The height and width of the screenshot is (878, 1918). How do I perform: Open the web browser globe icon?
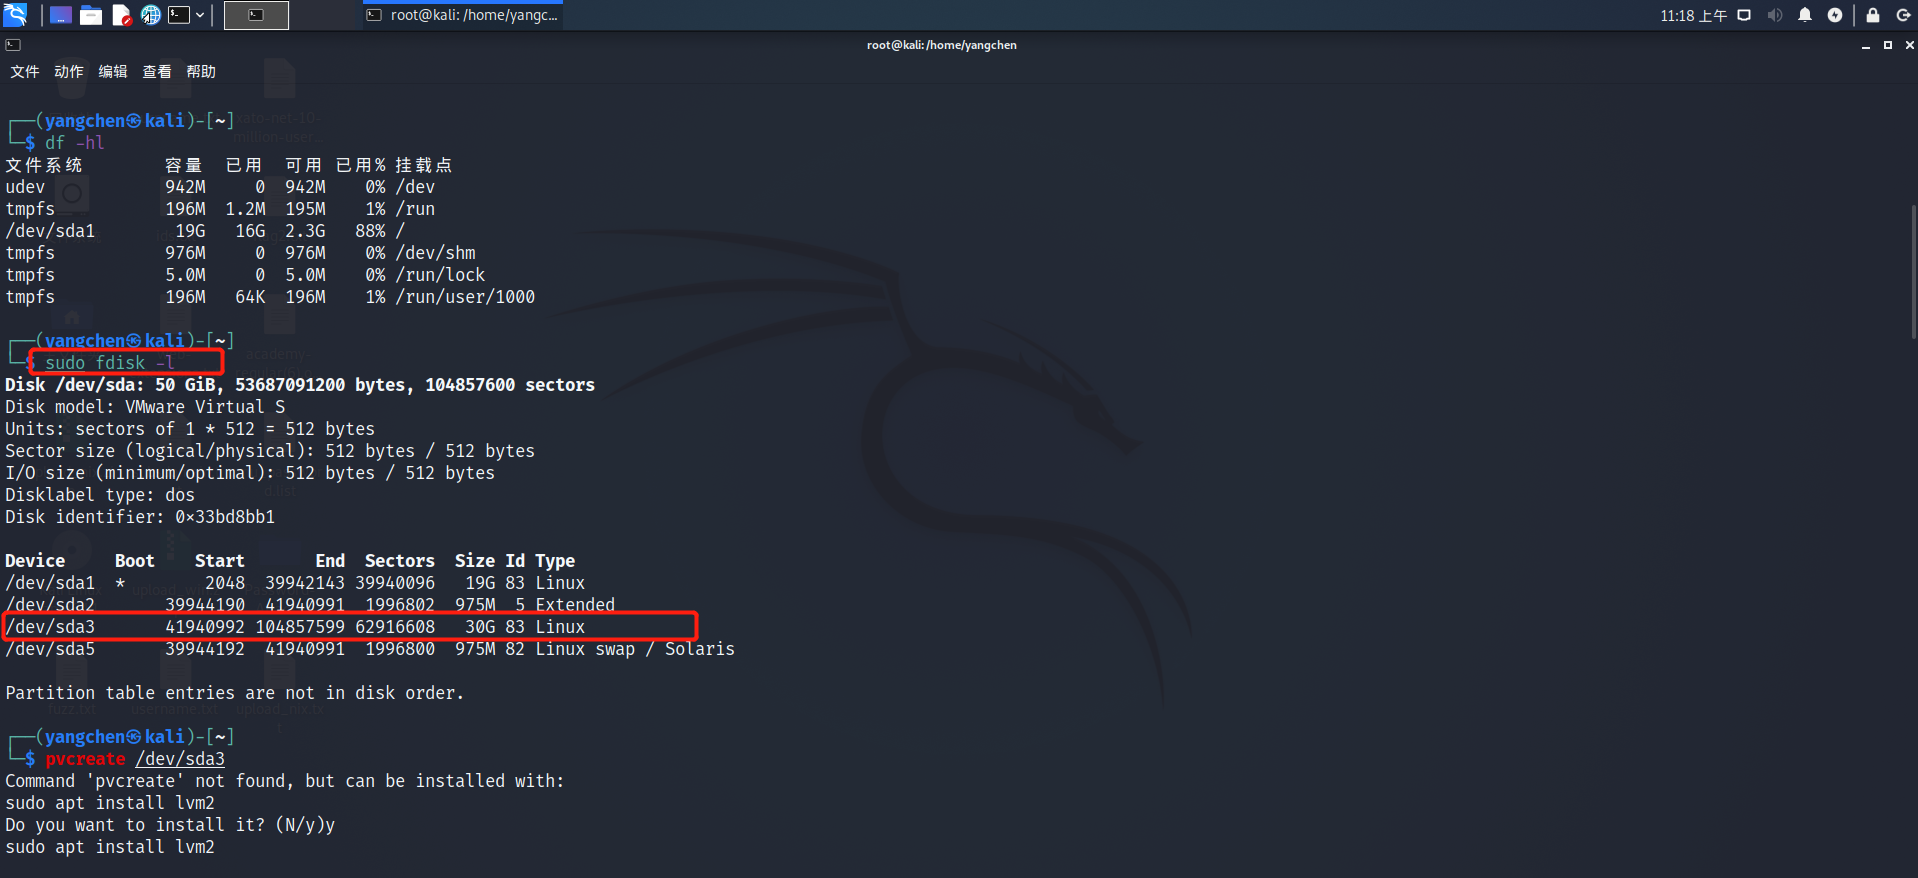pyautogui.click(x=150, y=15)
